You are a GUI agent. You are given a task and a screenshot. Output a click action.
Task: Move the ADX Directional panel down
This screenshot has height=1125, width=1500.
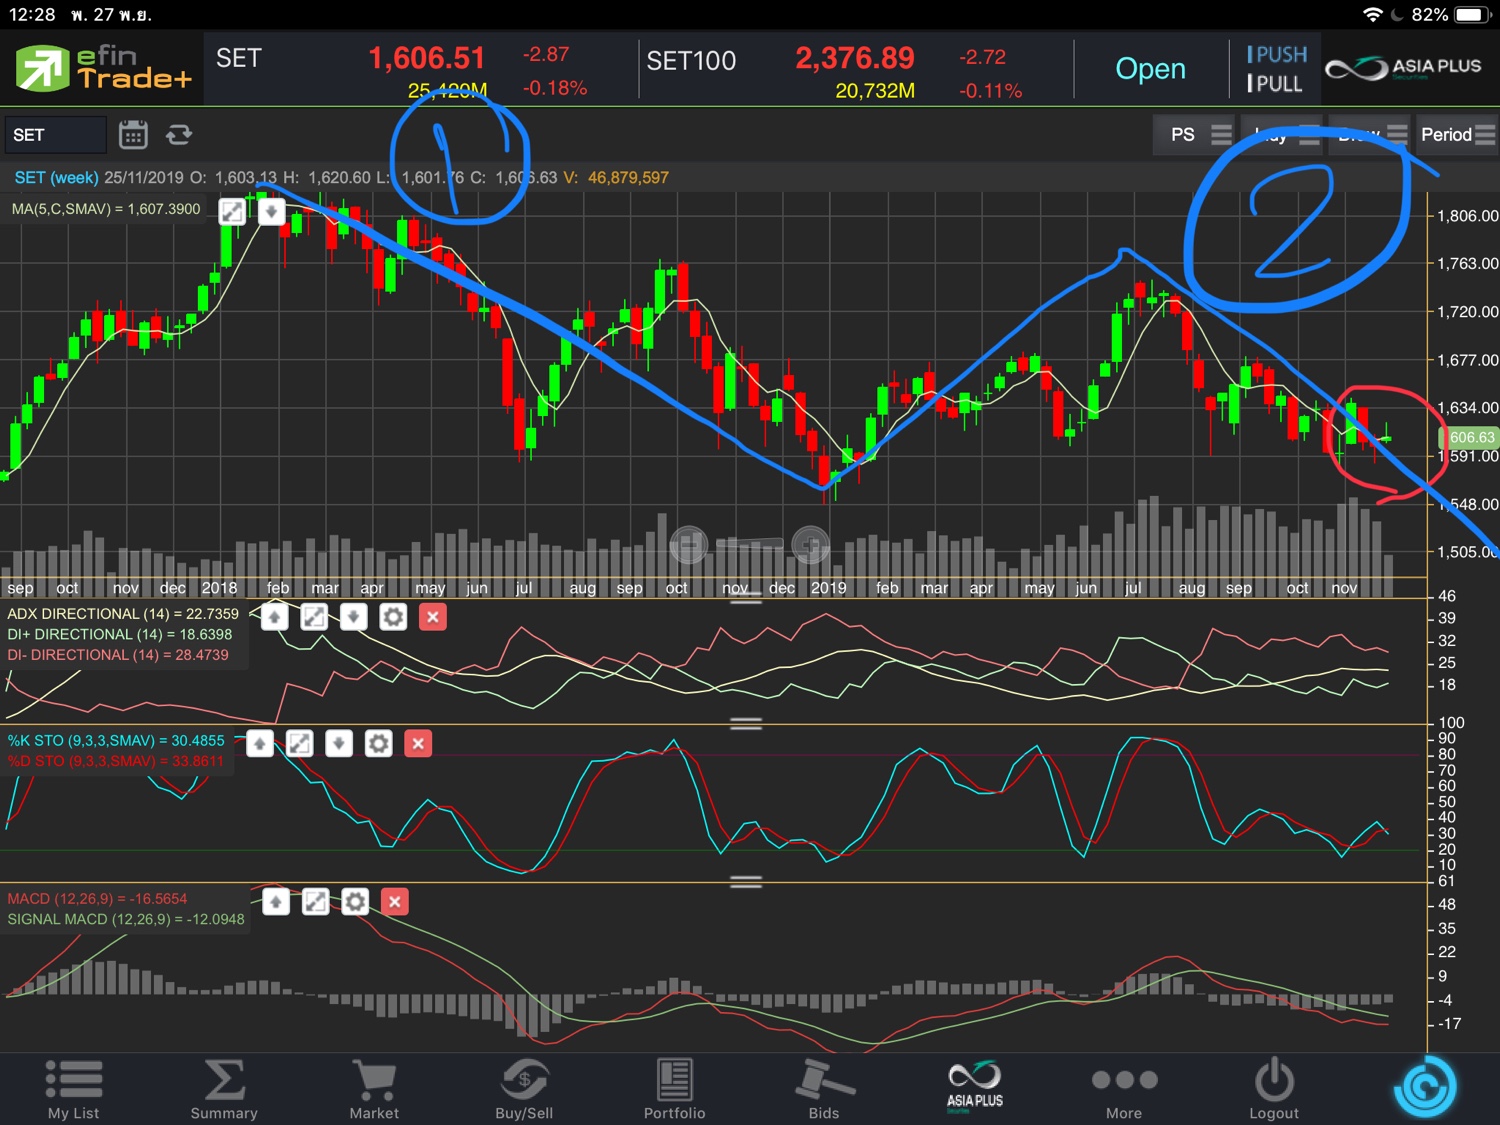[353, 617]
